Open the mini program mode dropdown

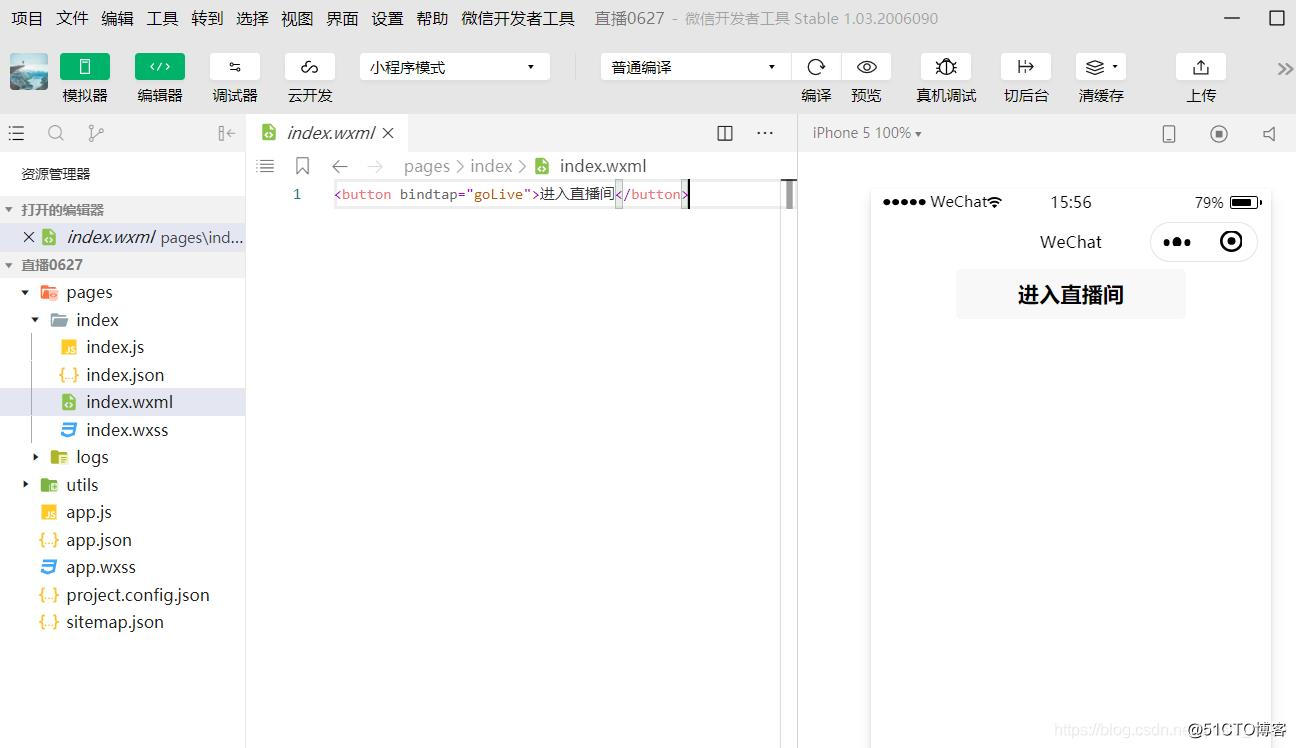tap(455, 67)
